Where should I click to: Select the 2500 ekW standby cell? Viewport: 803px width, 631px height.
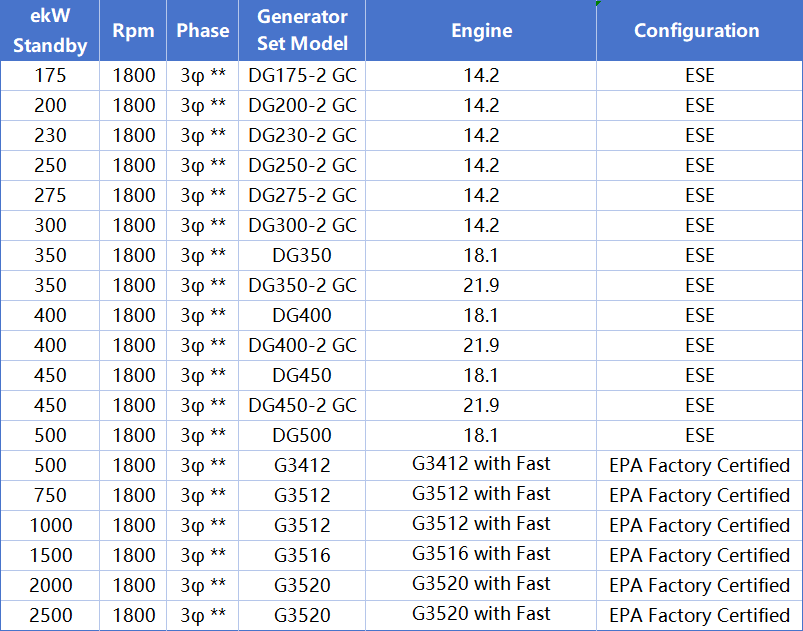point(50,615)
